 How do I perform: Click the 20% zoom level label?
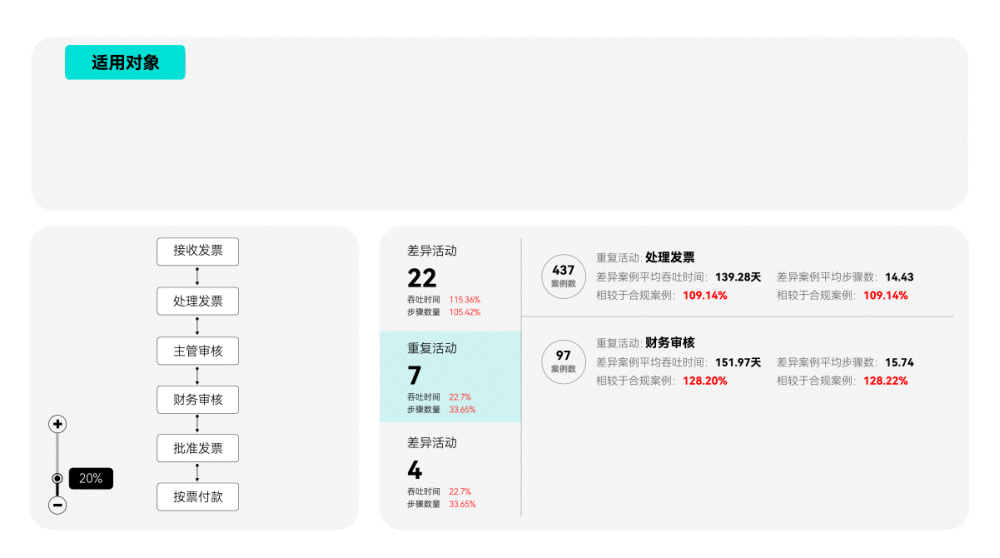91,479
